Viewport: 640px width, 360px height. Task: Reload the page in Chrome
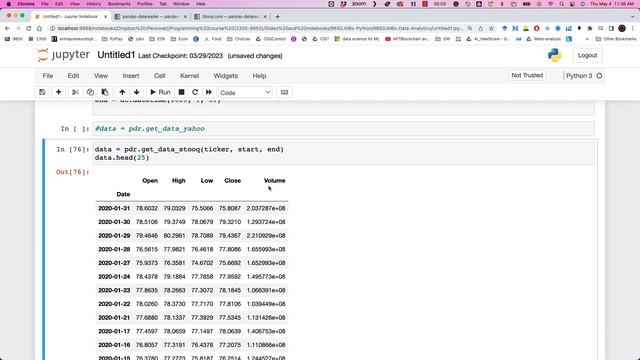tap(29, 28)
